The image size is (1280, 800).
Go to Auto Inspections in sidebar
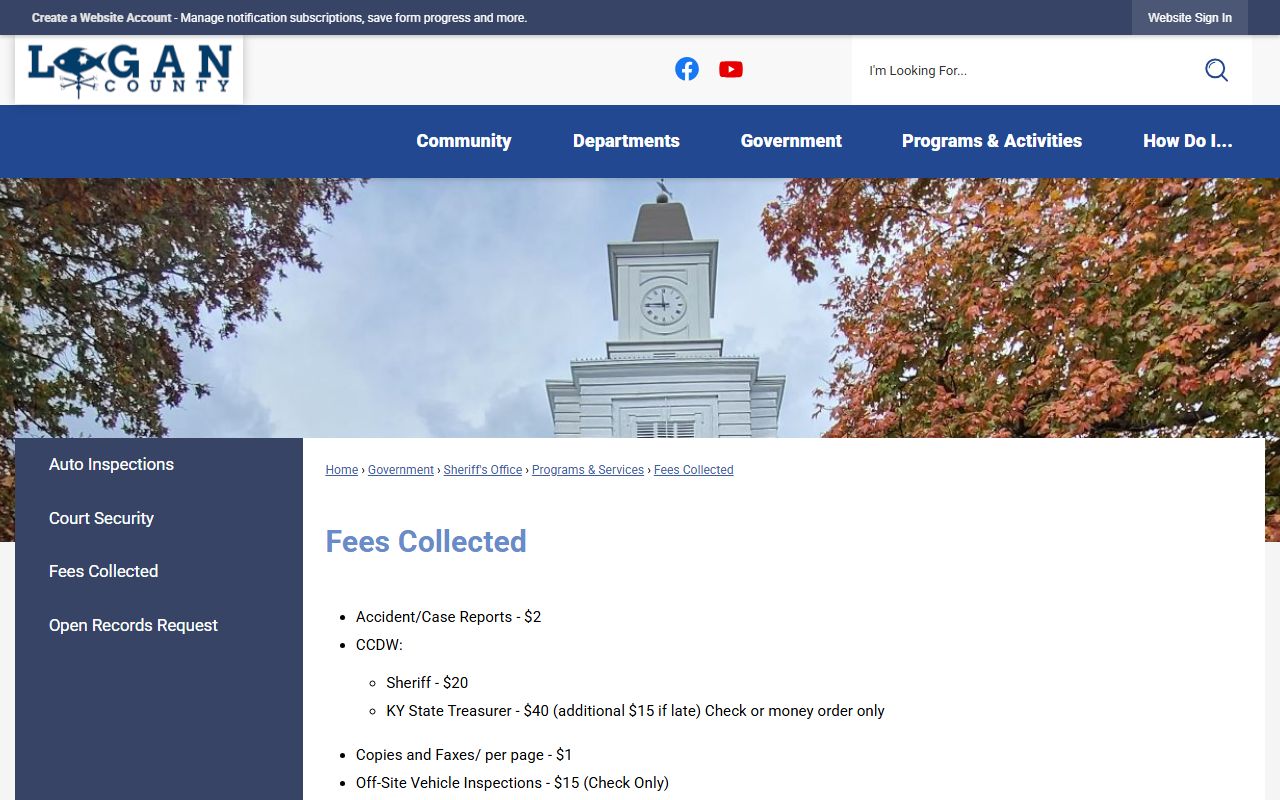[111, 464]
